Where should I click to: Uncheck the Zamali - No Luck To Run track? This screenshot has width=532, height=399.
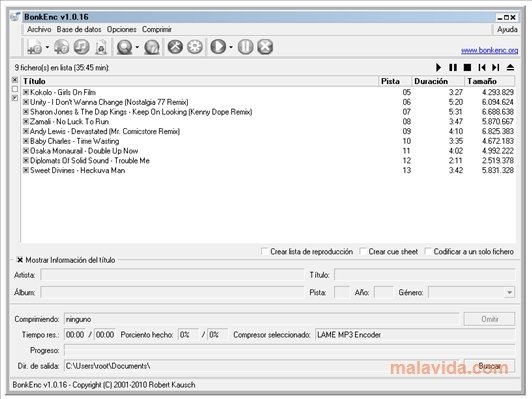(x=26, y=121)
